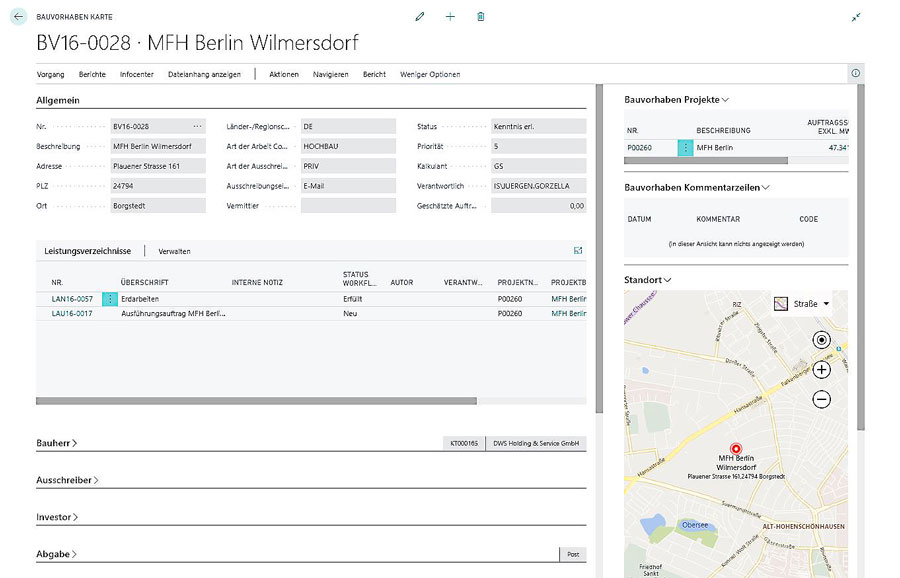This screenshot has height=578, width=900.
Task: Open the Infocenter menu
Action: click(137, 74)
